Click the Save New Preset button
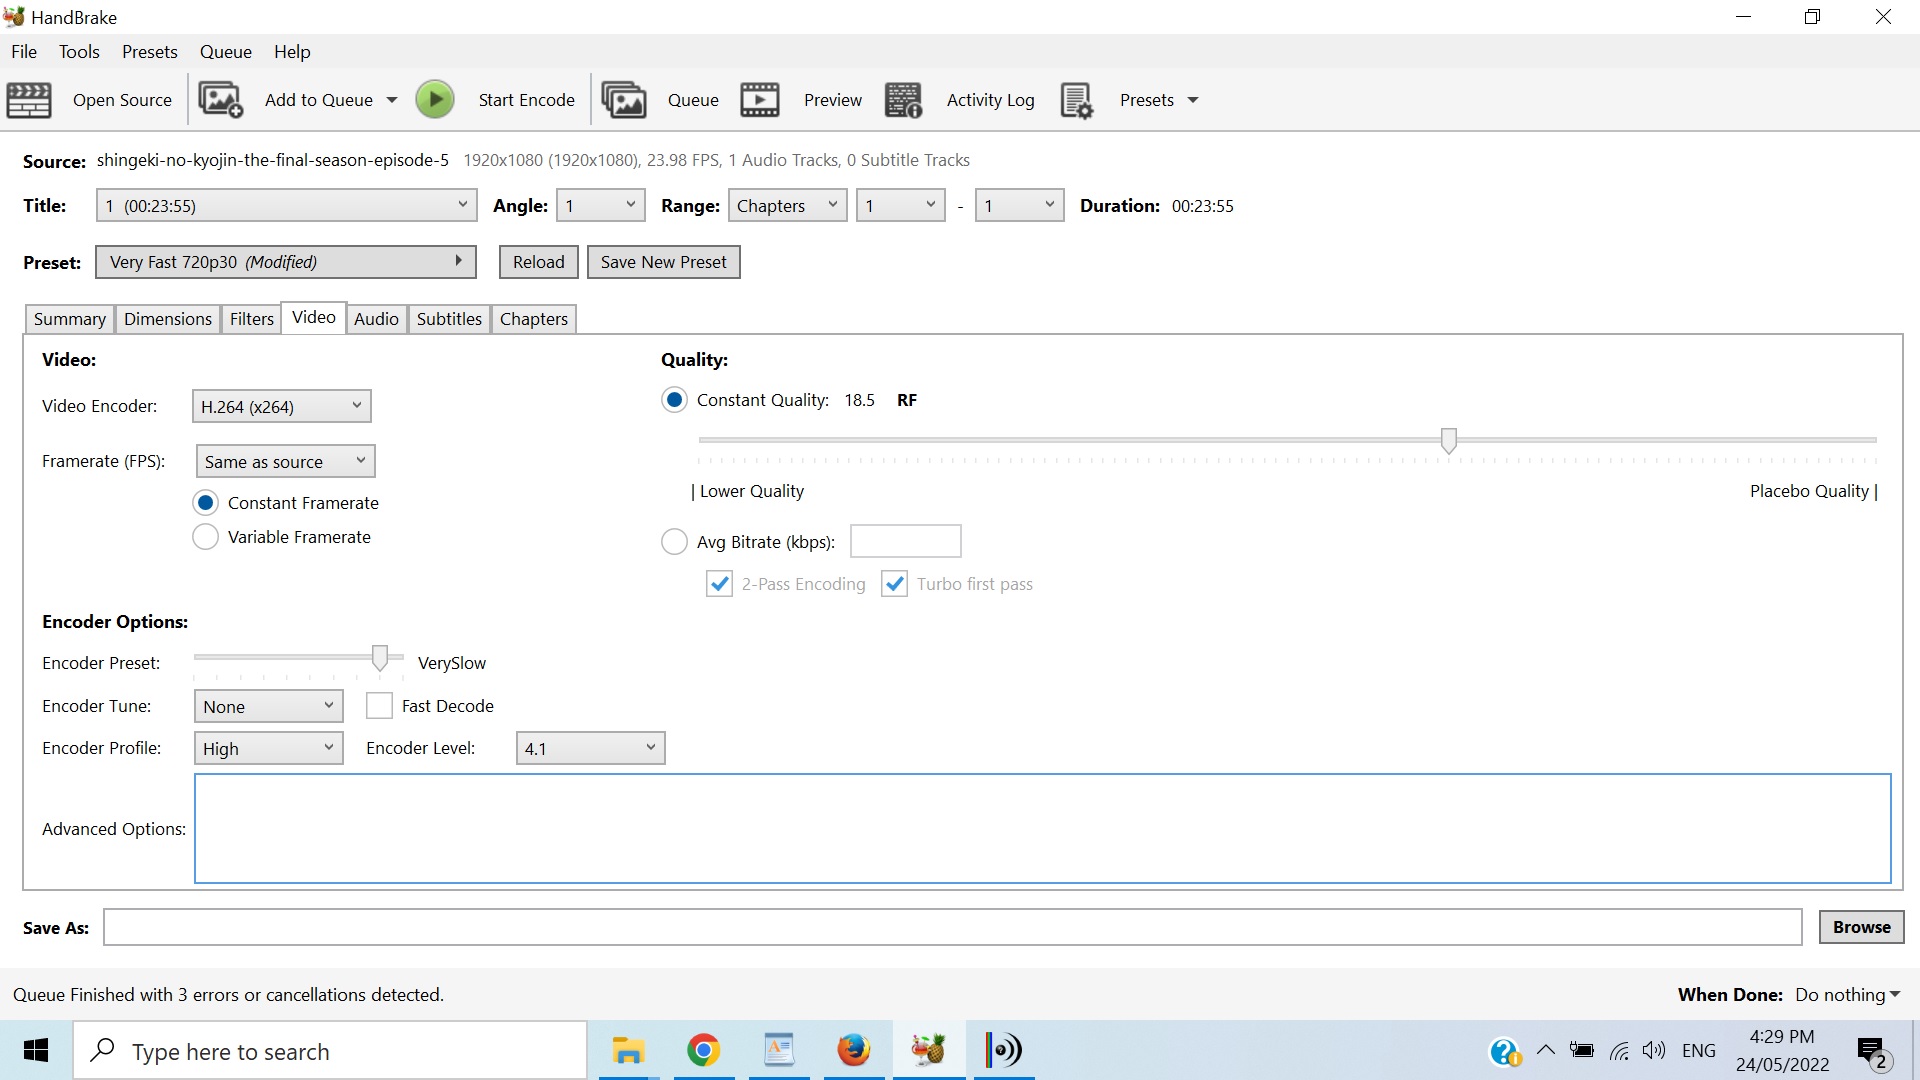This screenshot has width=1920, height=1080. [x=663, y=262]
